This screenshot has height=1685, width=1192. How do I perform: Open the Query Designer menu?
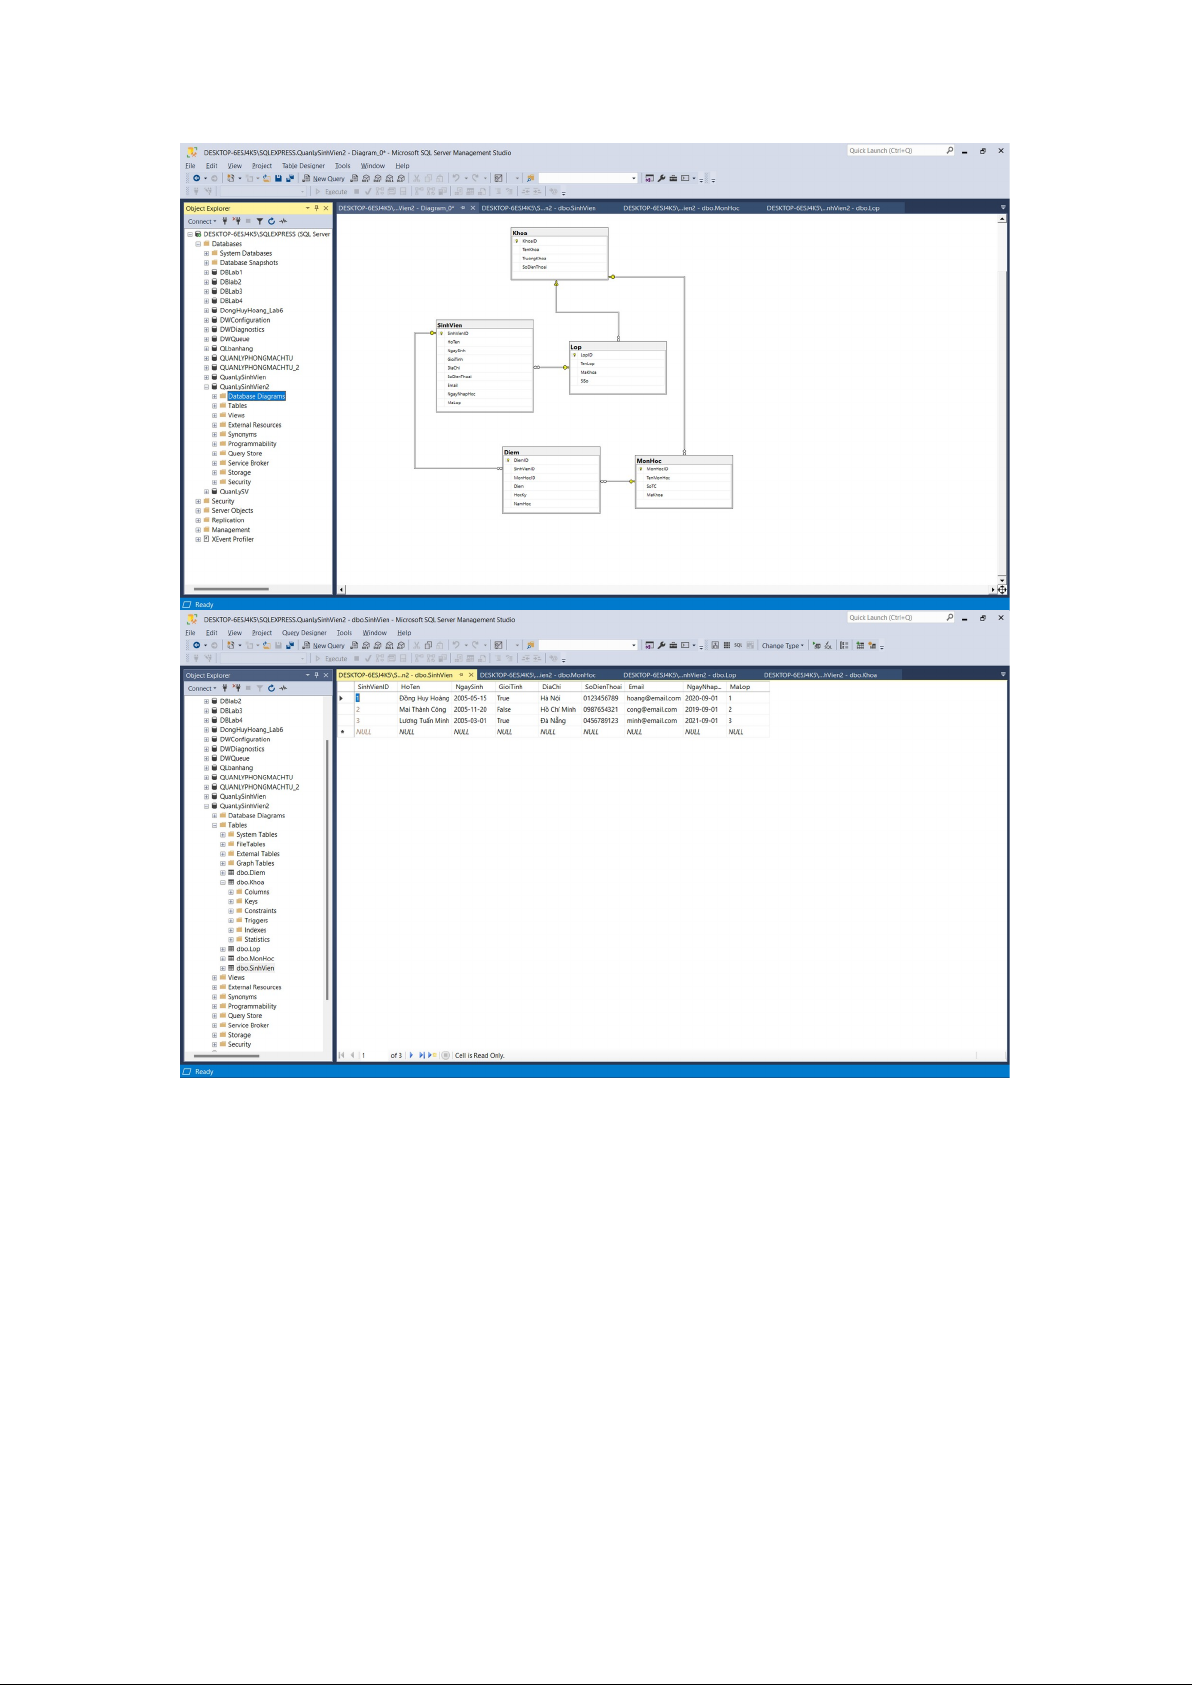point(304,633)
